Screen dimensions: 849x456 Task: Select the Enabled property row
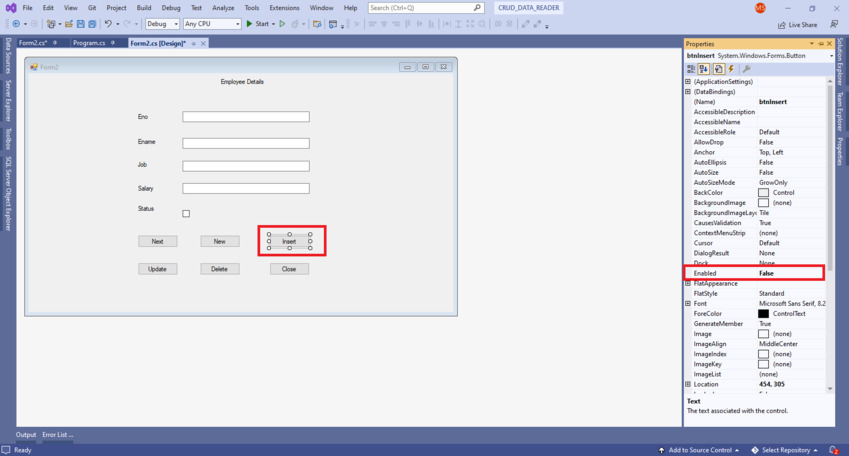755,273
